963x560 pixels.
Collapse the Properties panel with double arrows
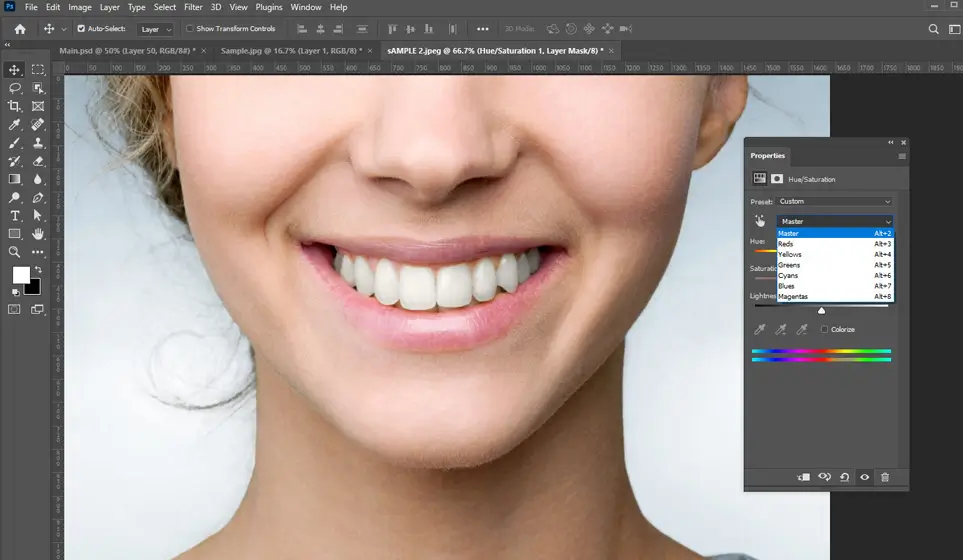pyautogui.click(x=891, y=142)
